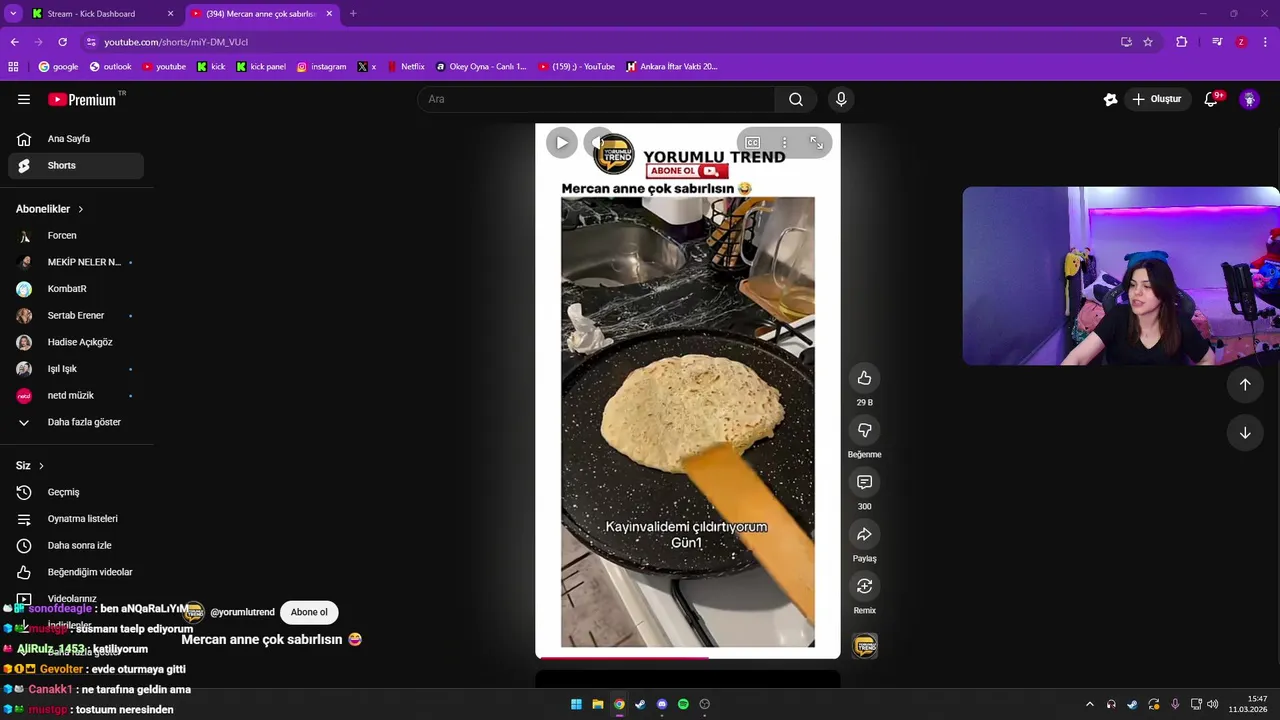Open the kick panel bookmark
The width and height of the screenshot is (1280, 720).
[261, 67]
